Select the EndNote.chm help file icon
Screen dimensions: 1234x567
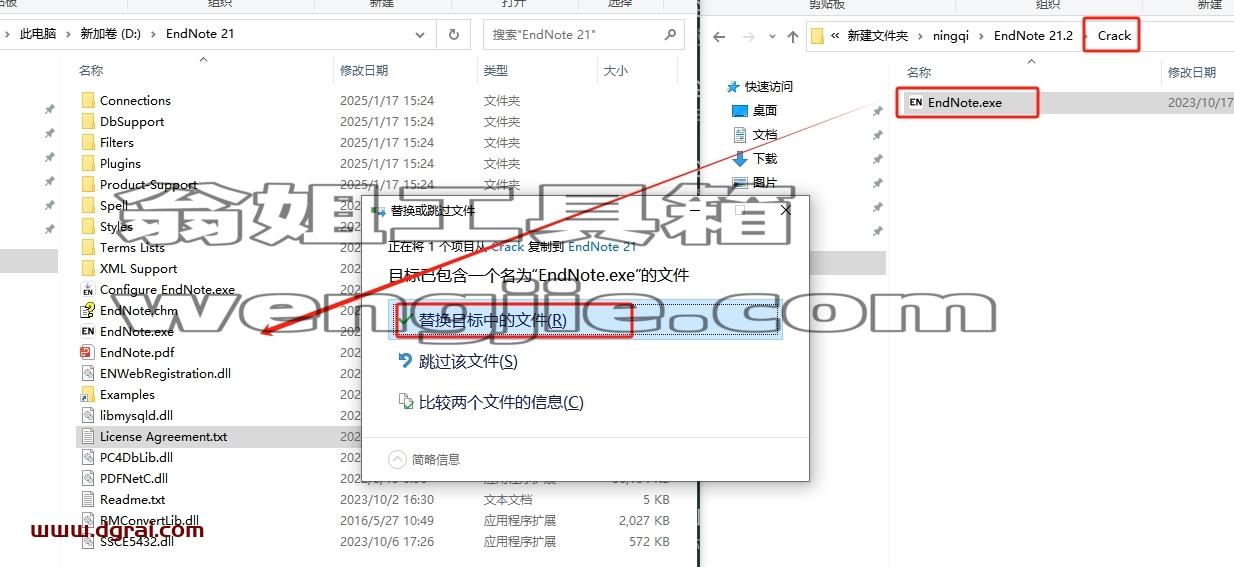88,310
